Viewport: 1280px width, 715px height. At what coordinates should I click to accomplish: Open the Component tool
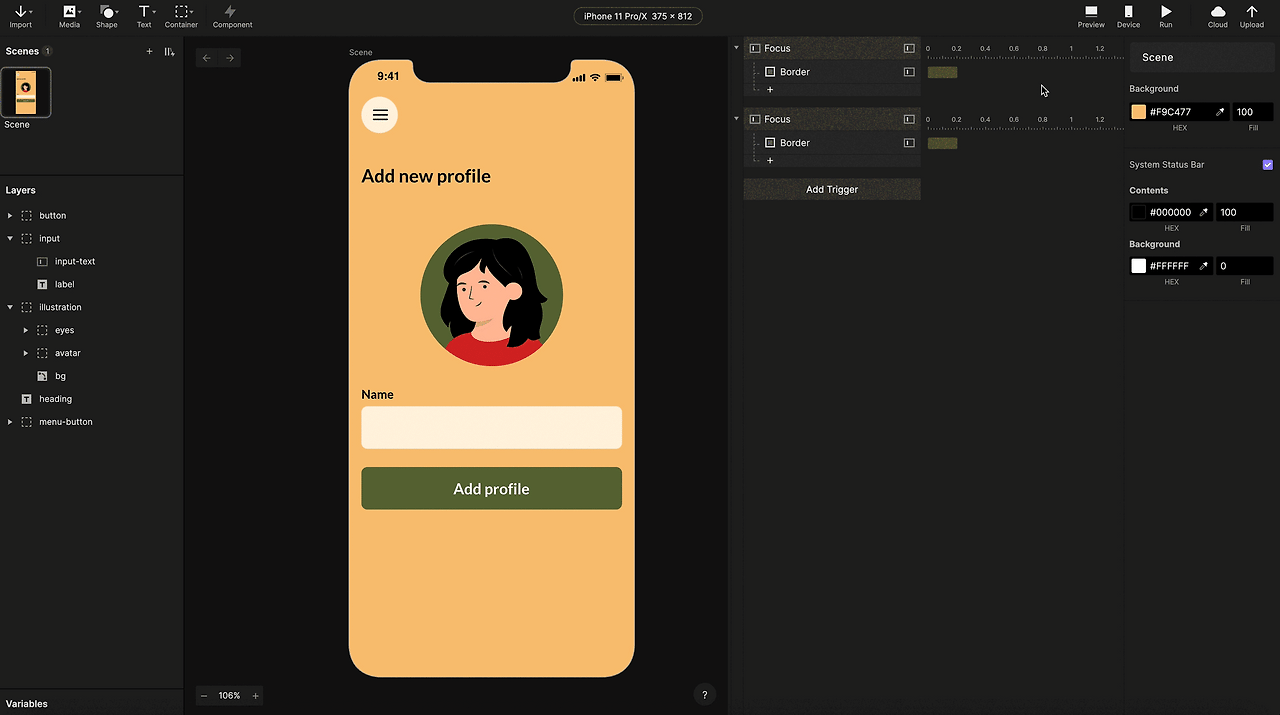point(231,16)
